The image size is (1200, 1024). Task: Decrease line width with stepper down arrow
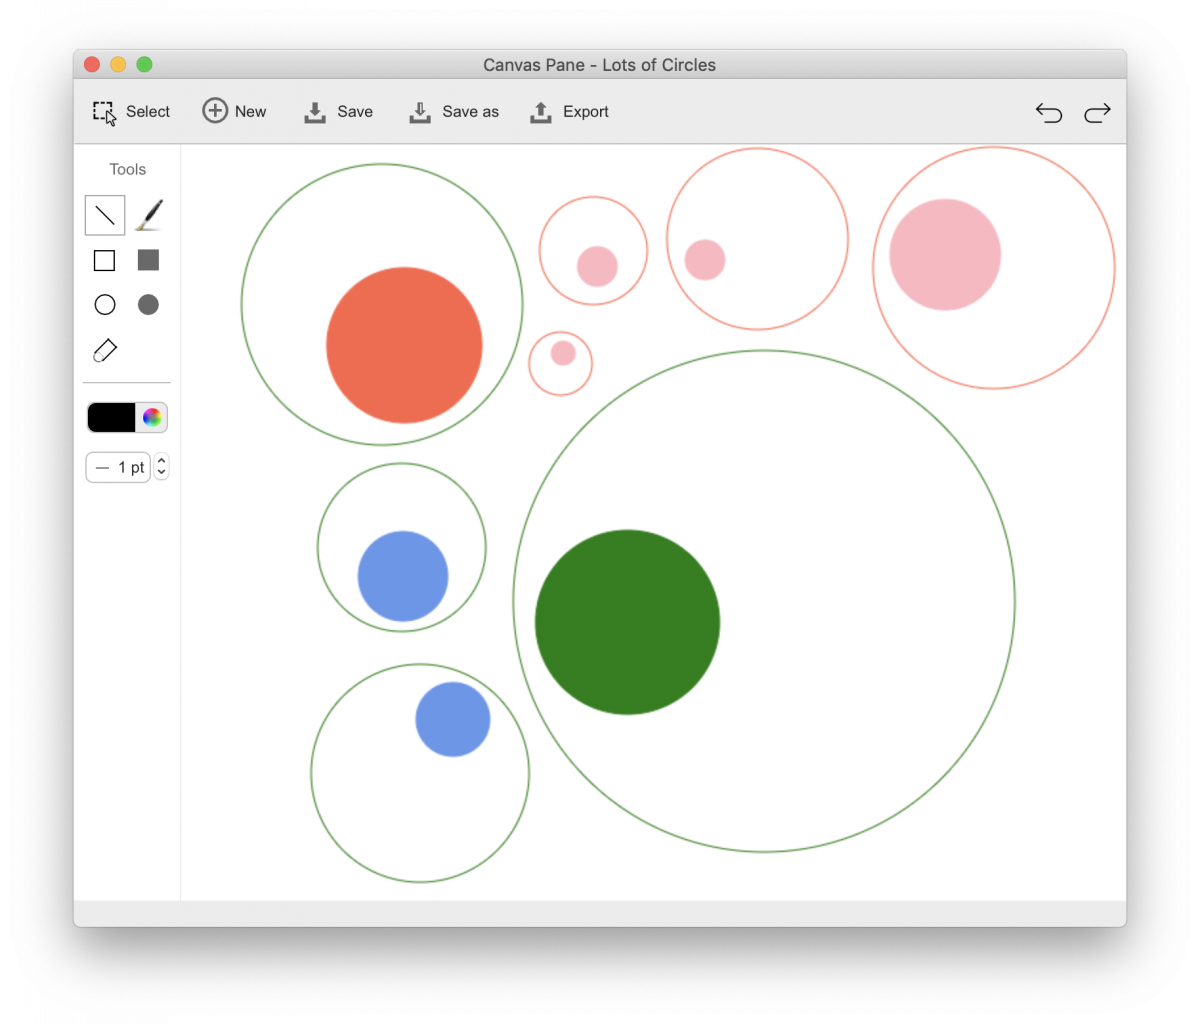pos(162,473)
